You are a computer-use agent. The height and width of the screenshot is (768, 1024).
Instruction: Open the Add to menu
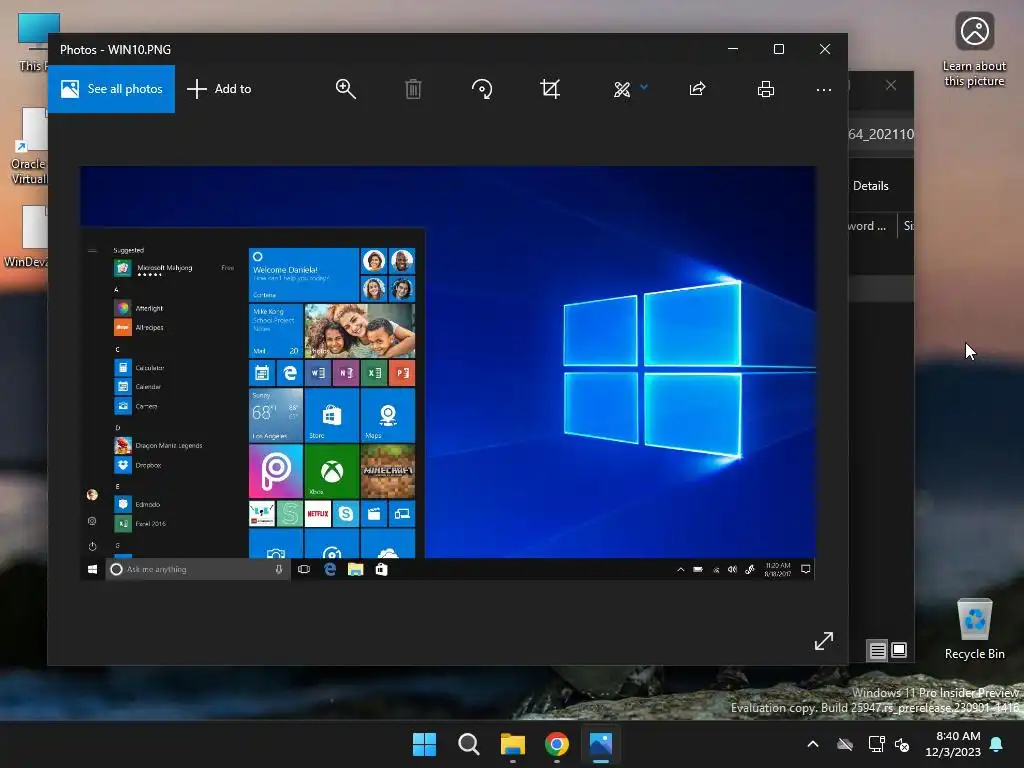click(219, 89)
